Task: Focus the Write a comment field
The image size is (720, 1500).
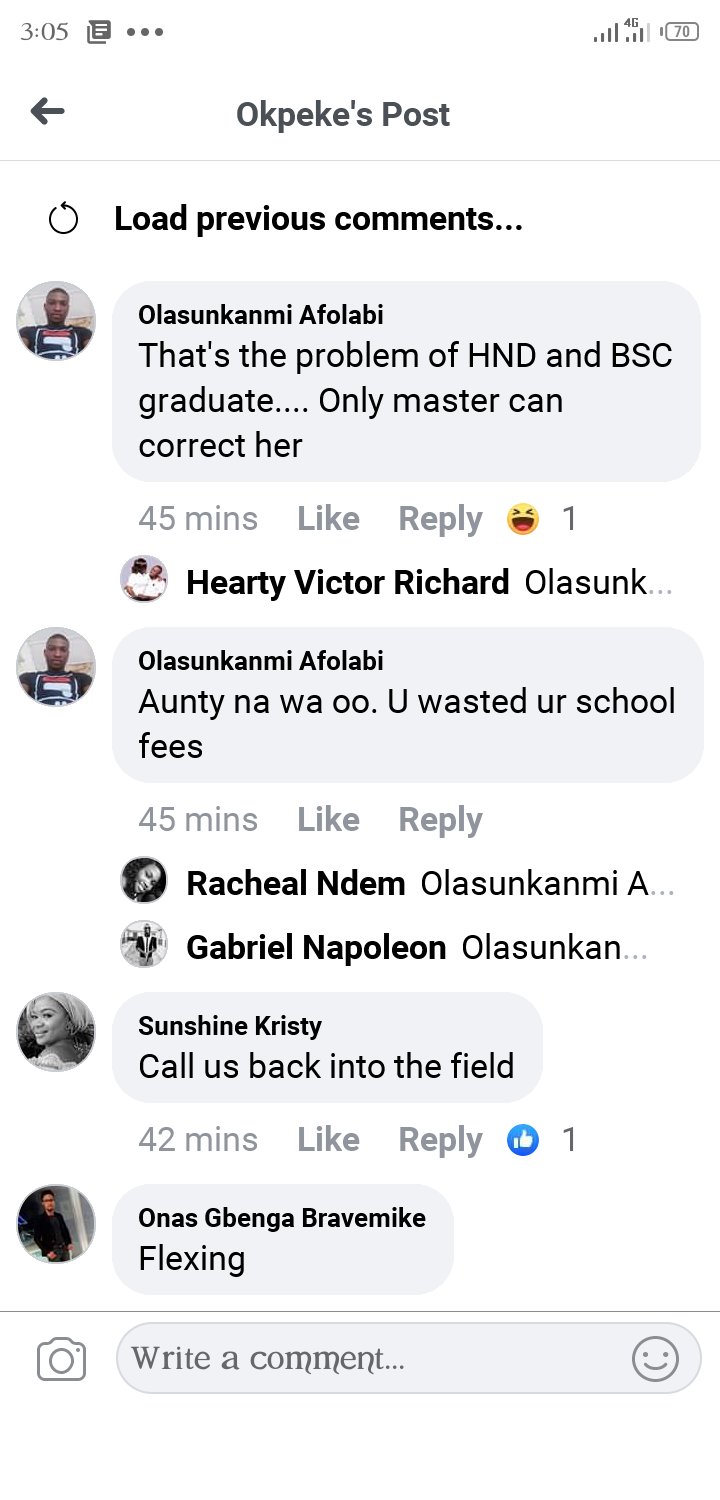Action: click(370, 1358)
